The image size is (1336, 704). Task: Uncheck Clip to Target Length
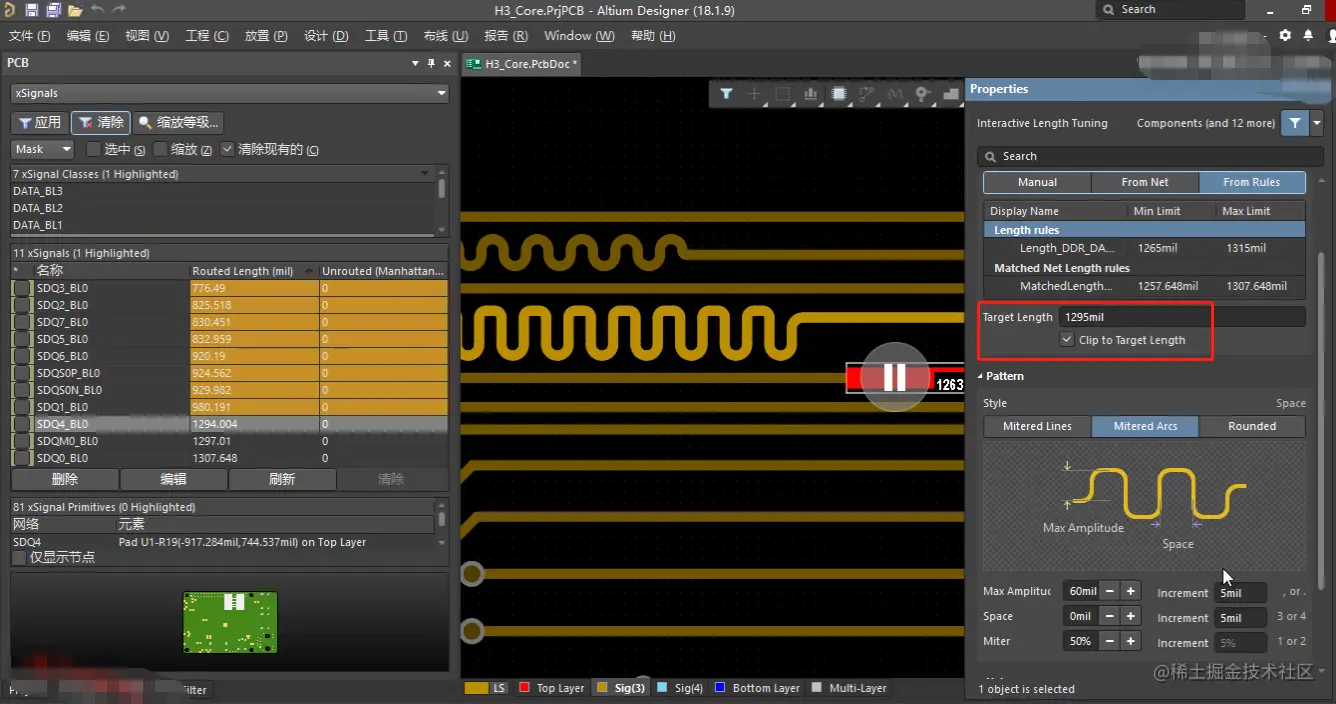(x=1068, y=340)
